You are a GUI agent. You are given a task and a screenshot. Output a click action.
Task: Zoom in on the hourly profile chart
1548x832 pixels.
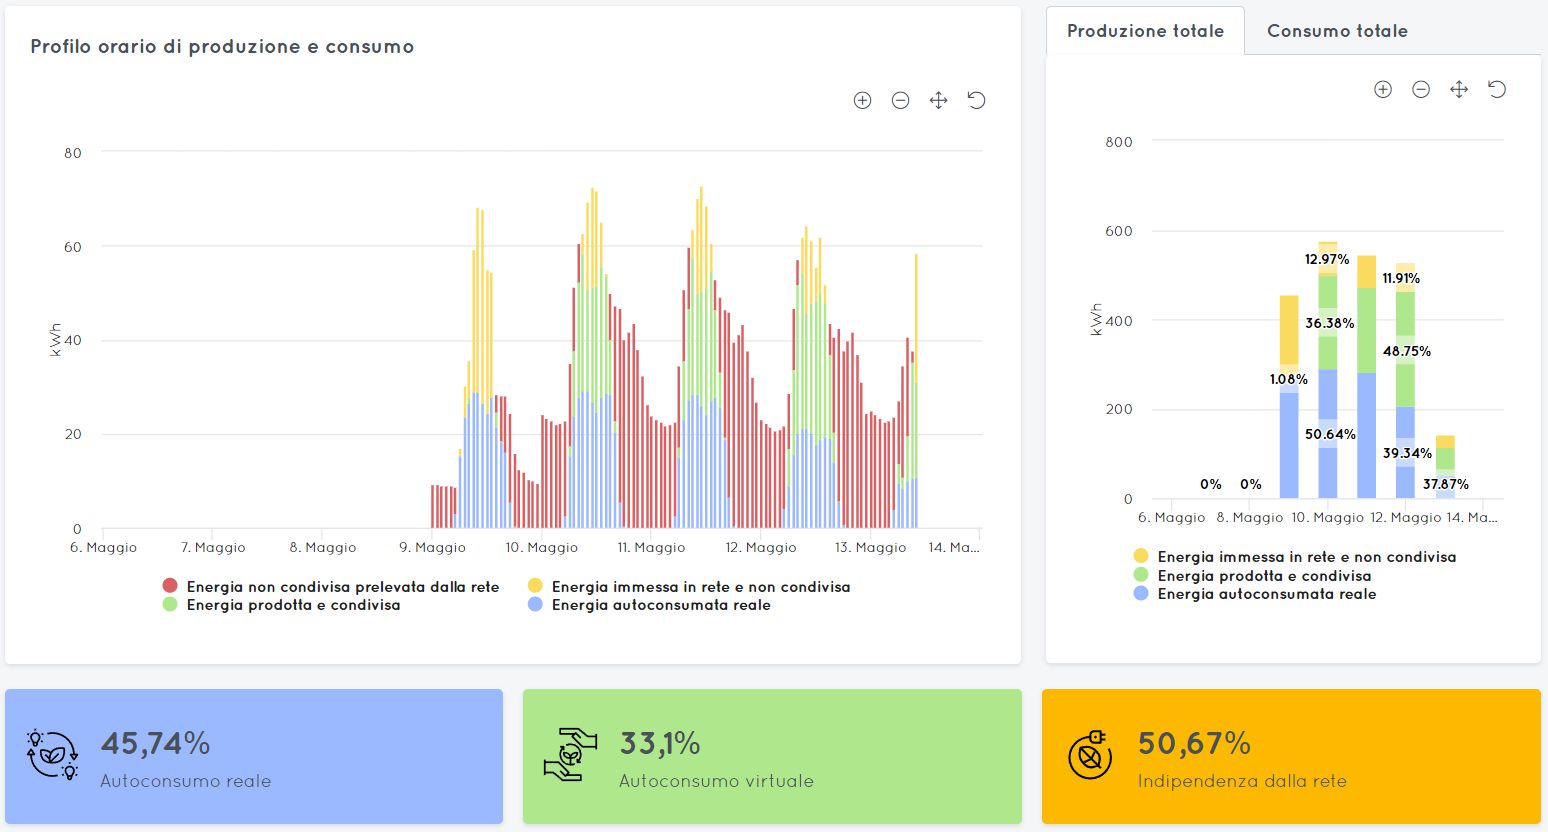[x=862, y=100]
